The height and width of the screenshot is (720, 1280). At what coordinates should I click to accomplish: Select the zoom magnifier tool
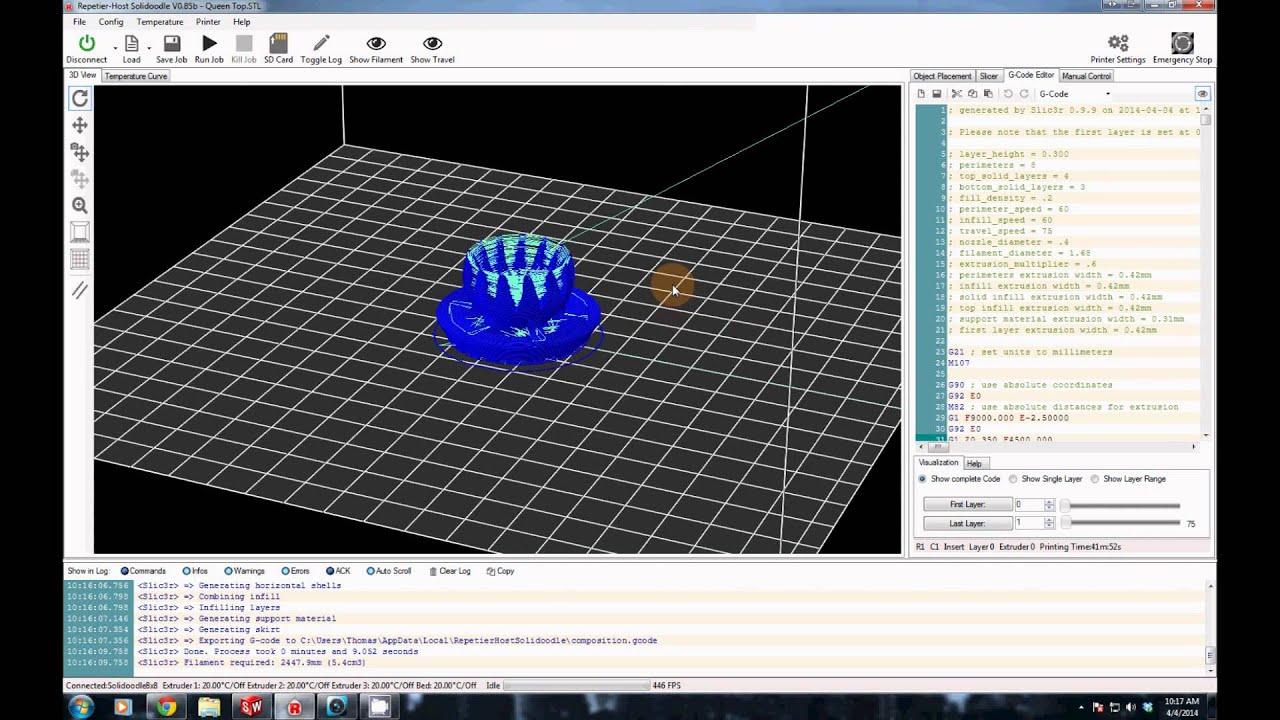point(80,205)
